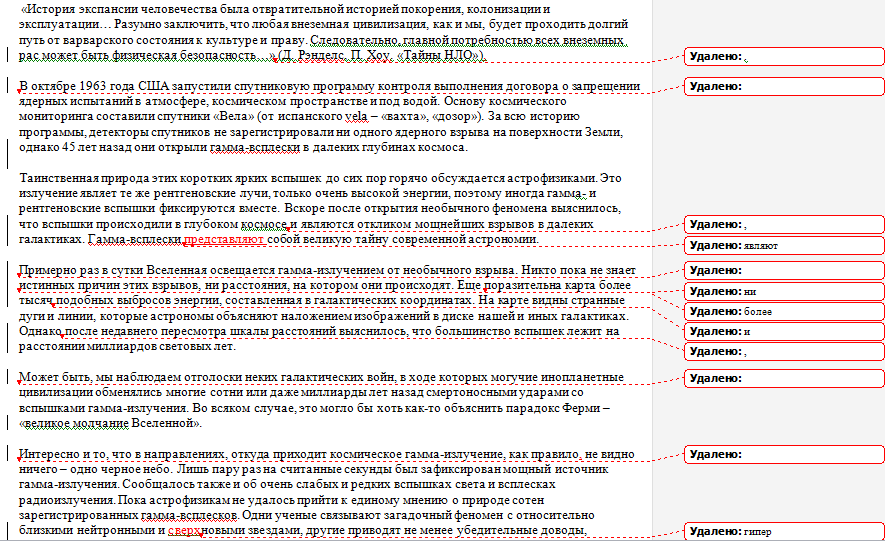Click the words 'Примерно раз в сутки'
This screenshot has height=541, width=885.
pyautogui.click(x=81, y=270)
